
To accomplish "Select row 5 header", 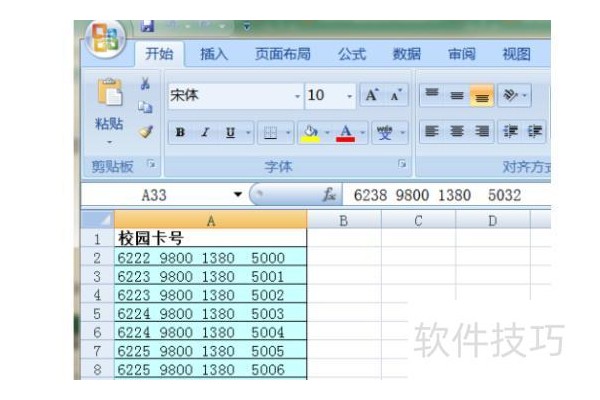I will [x=98, y=314].
